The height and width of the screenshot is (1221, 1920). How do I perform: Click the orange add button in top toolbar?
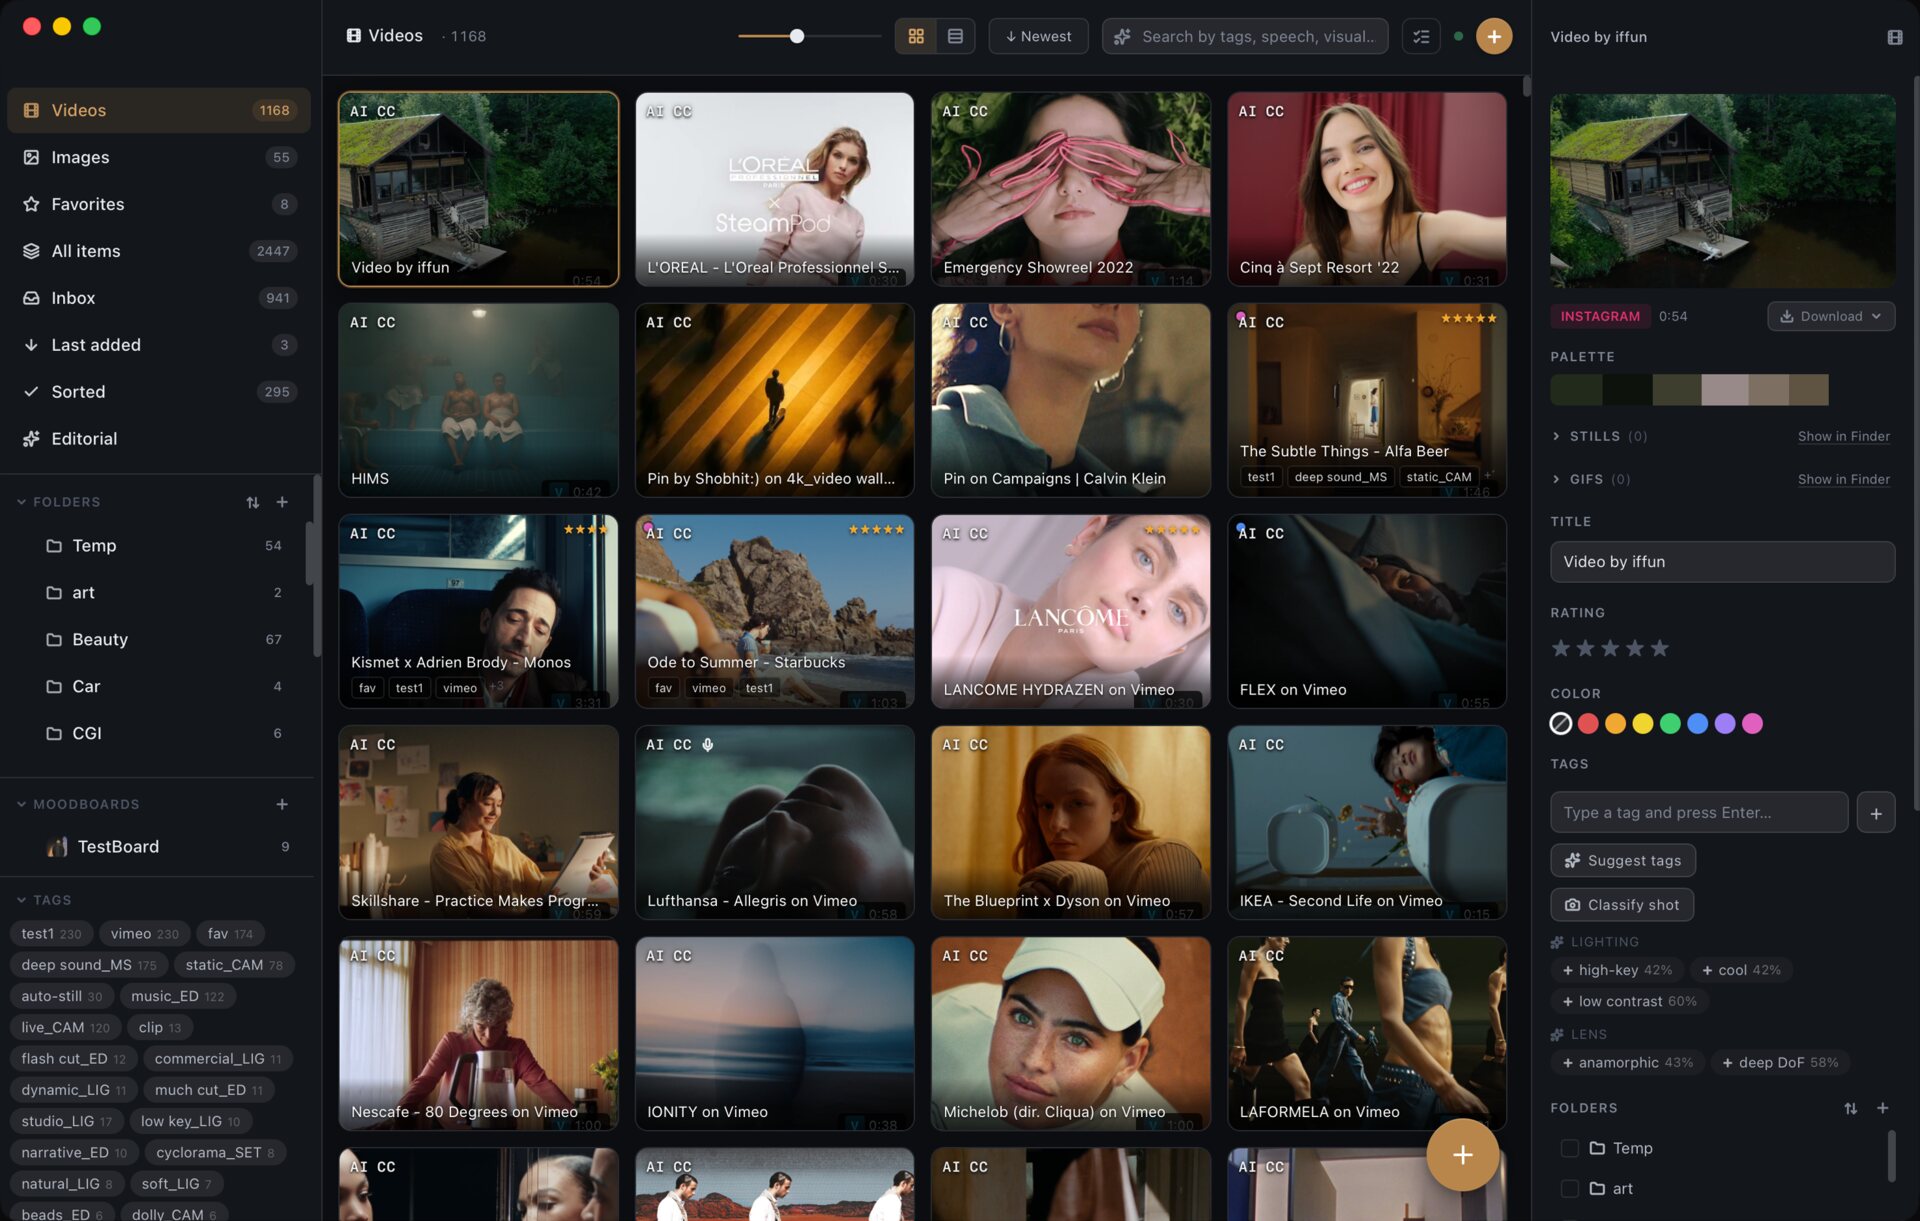1493,36
